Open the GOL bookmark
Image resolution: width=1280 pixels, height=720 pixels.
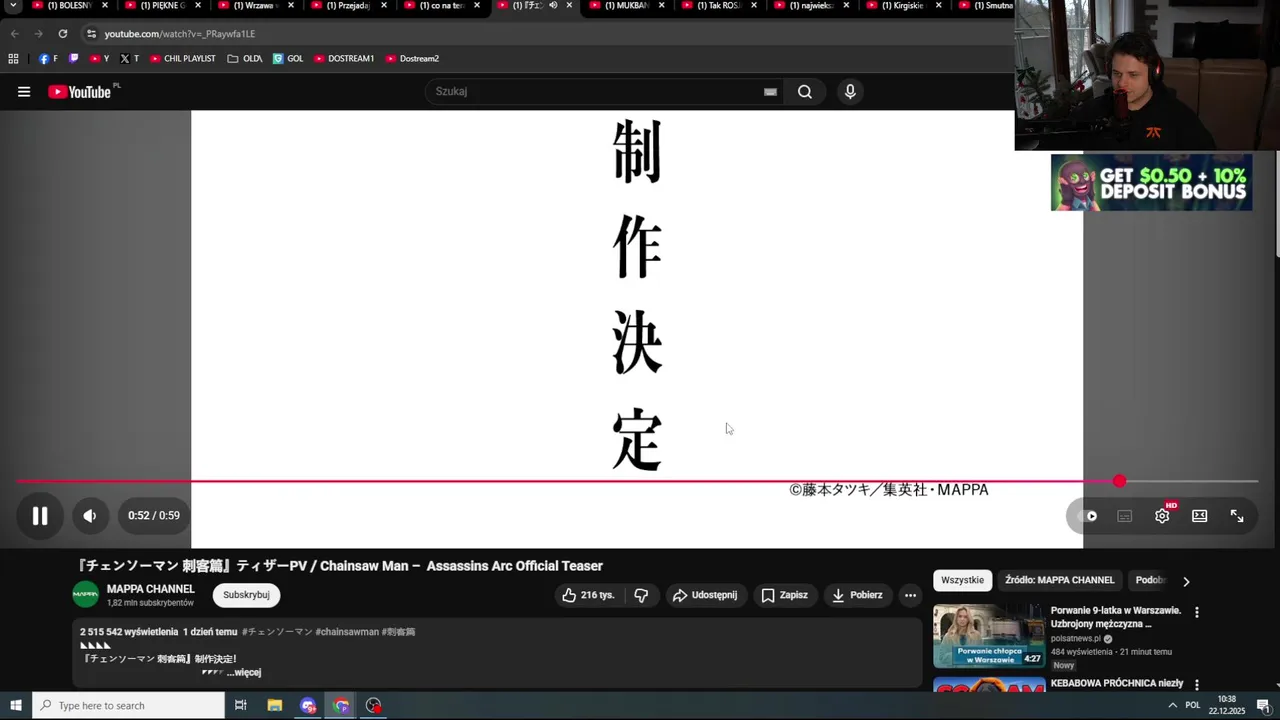tap(288, 59)
